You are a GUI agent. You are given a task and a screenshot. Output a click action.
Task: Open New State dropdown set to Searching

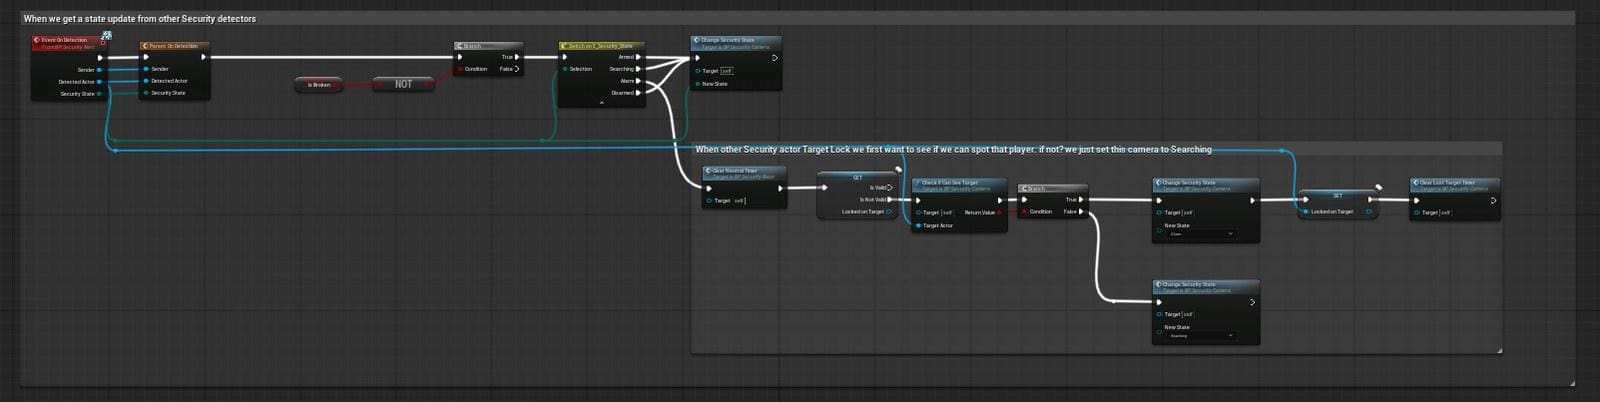[x=1200, y=336]
